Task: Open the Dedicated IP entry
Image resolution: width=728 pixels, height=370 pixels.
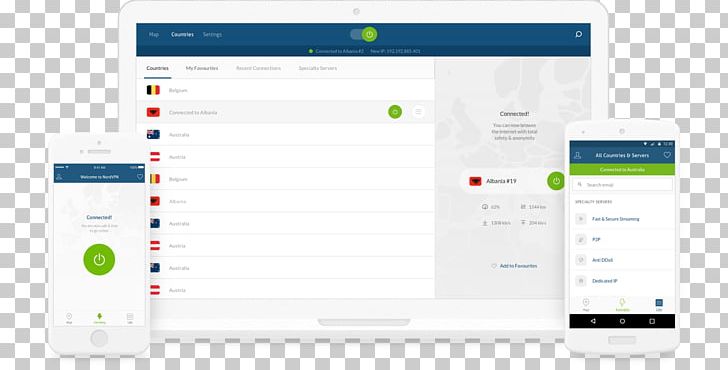Action: 622,281
